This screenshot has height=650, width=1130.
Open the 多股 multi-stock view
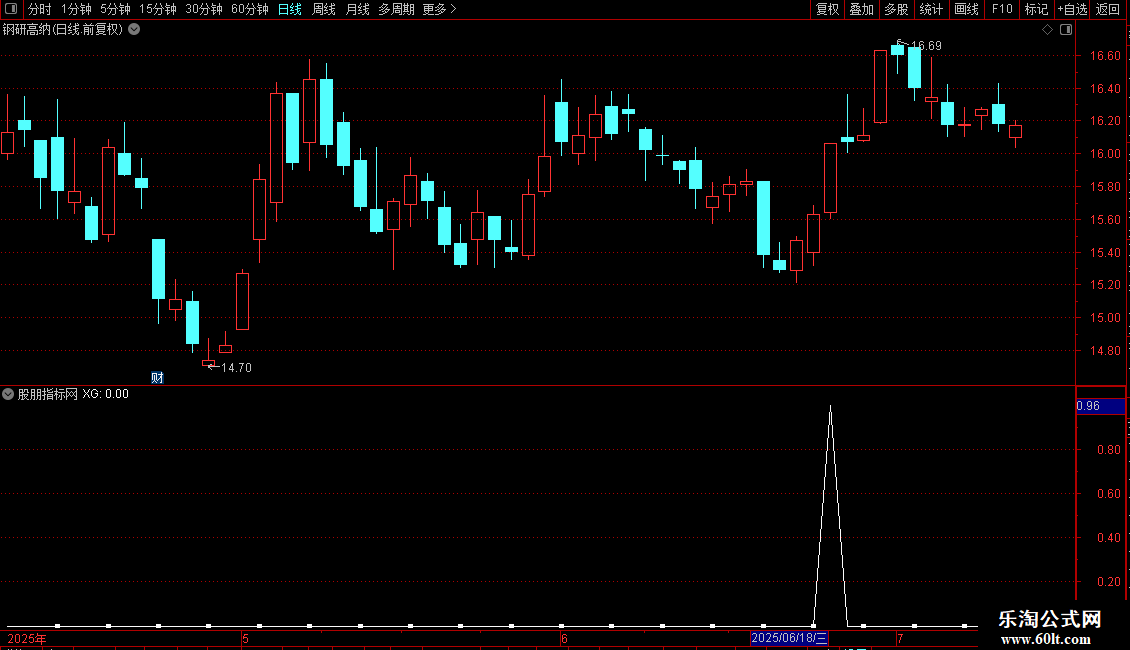pos(896,9)
